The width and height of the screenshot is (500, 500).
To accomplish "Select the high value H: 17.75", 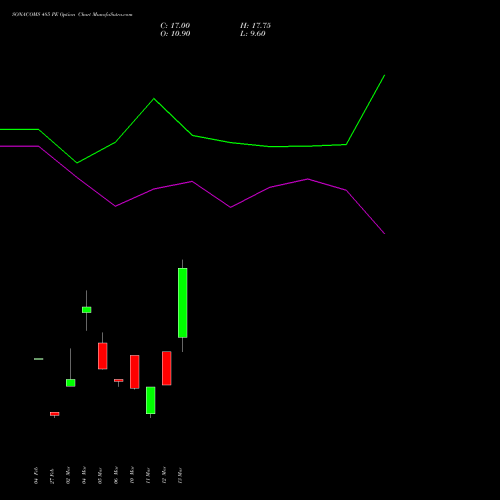I will click(x=255, y=26).
